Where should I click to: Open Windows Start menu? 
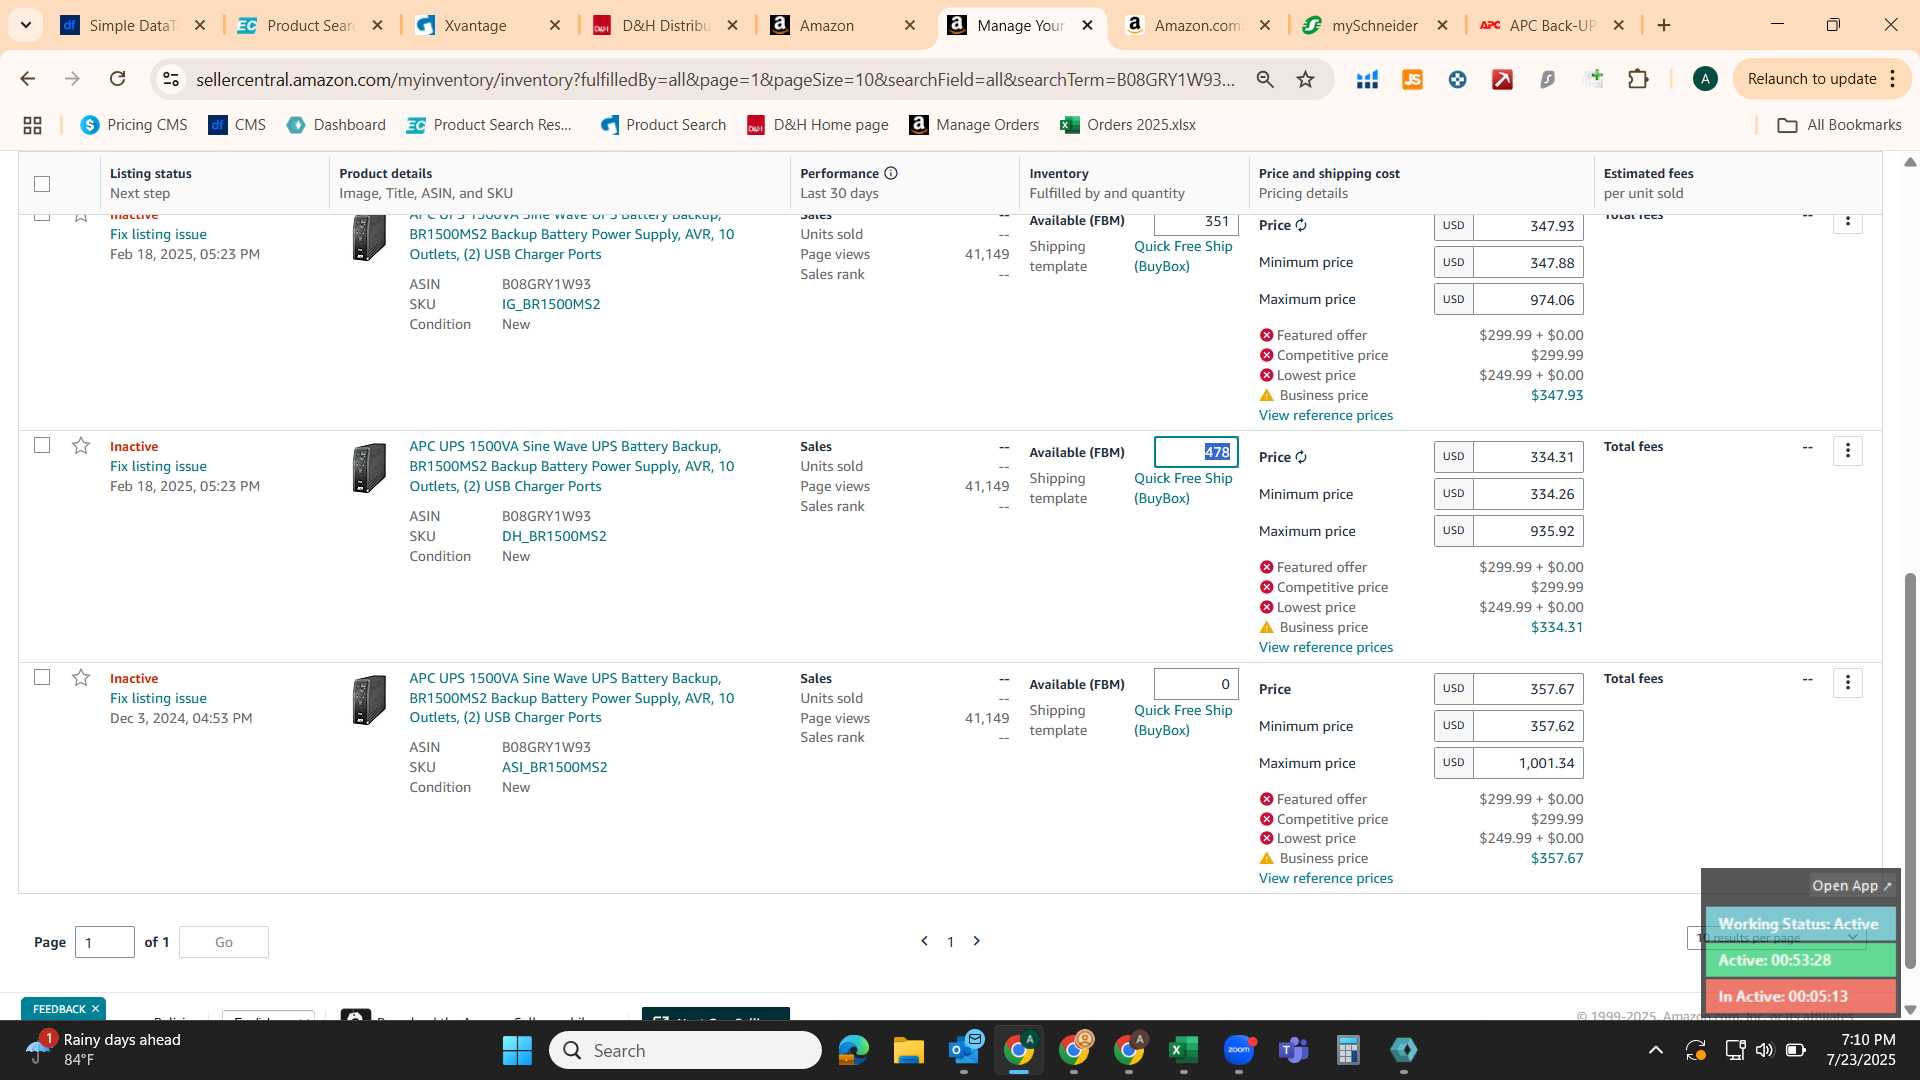pyautogui.click(x=517, y=1050)
